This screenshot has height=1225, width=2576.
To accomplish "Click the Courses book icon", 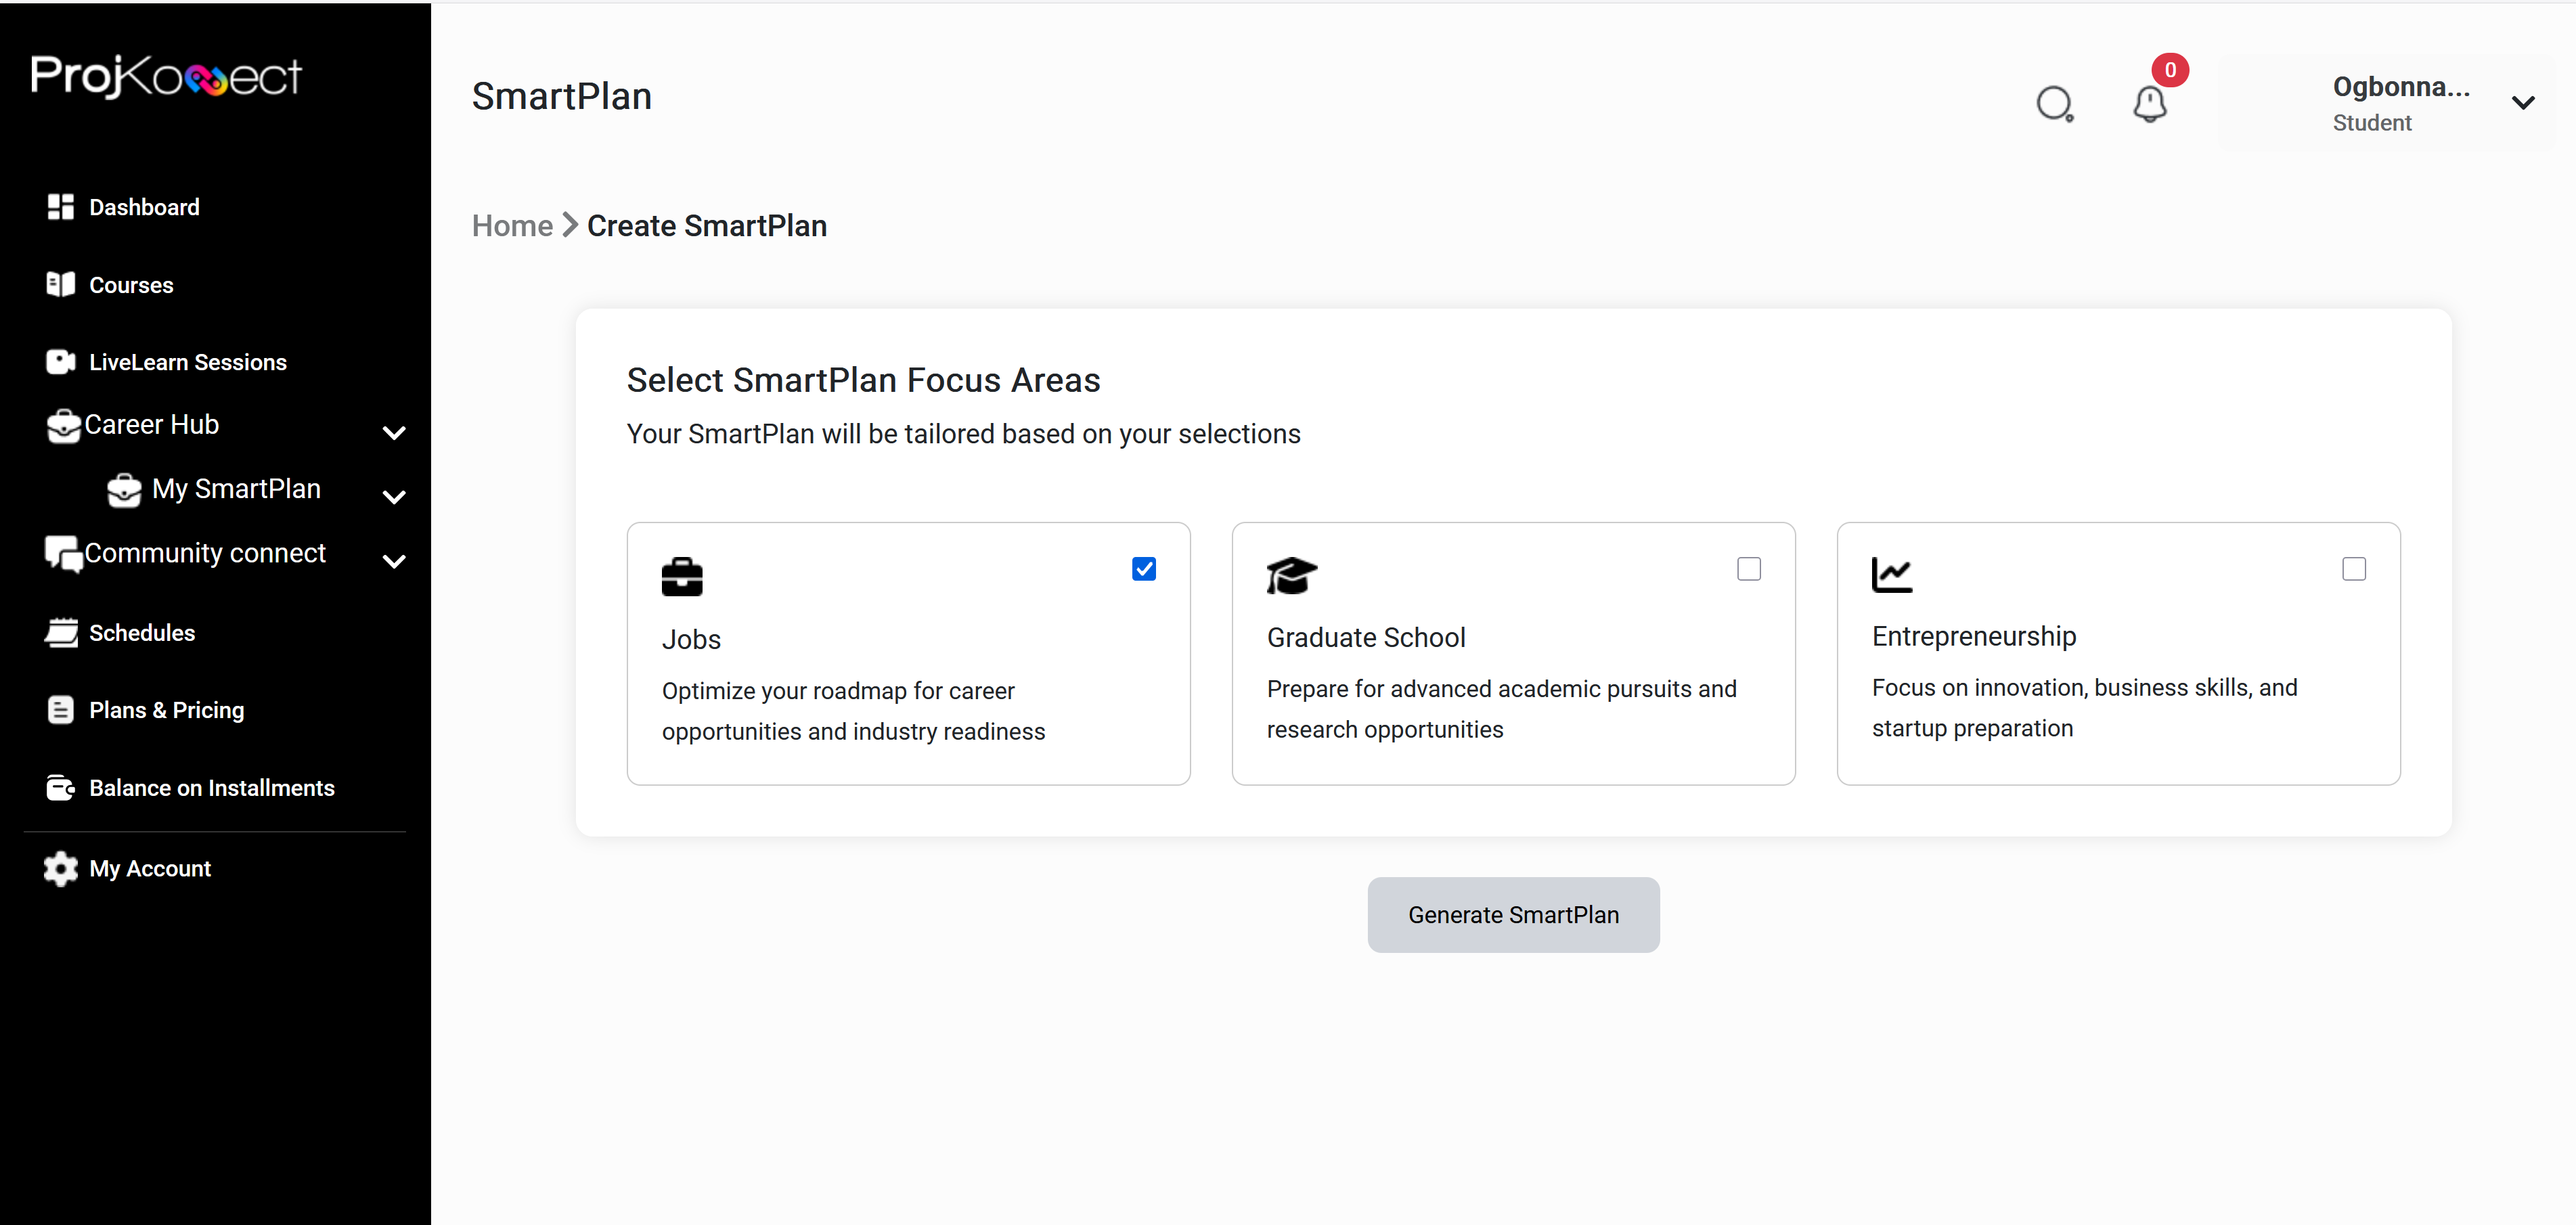I will (x=61, y=285).
